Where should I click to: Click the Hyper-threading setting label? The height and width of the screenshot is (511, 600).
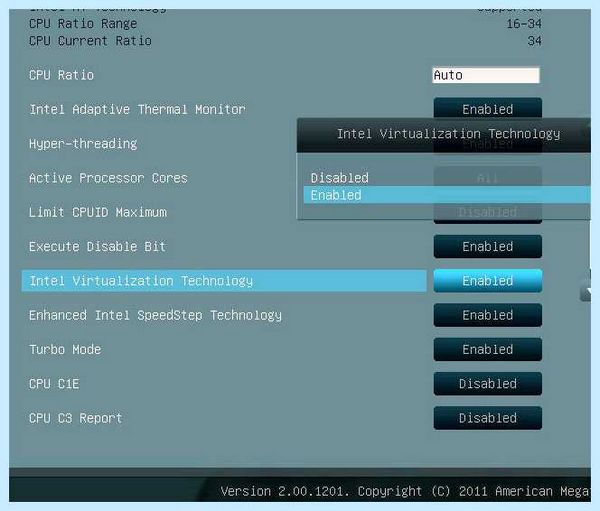[x=83, y=144]
